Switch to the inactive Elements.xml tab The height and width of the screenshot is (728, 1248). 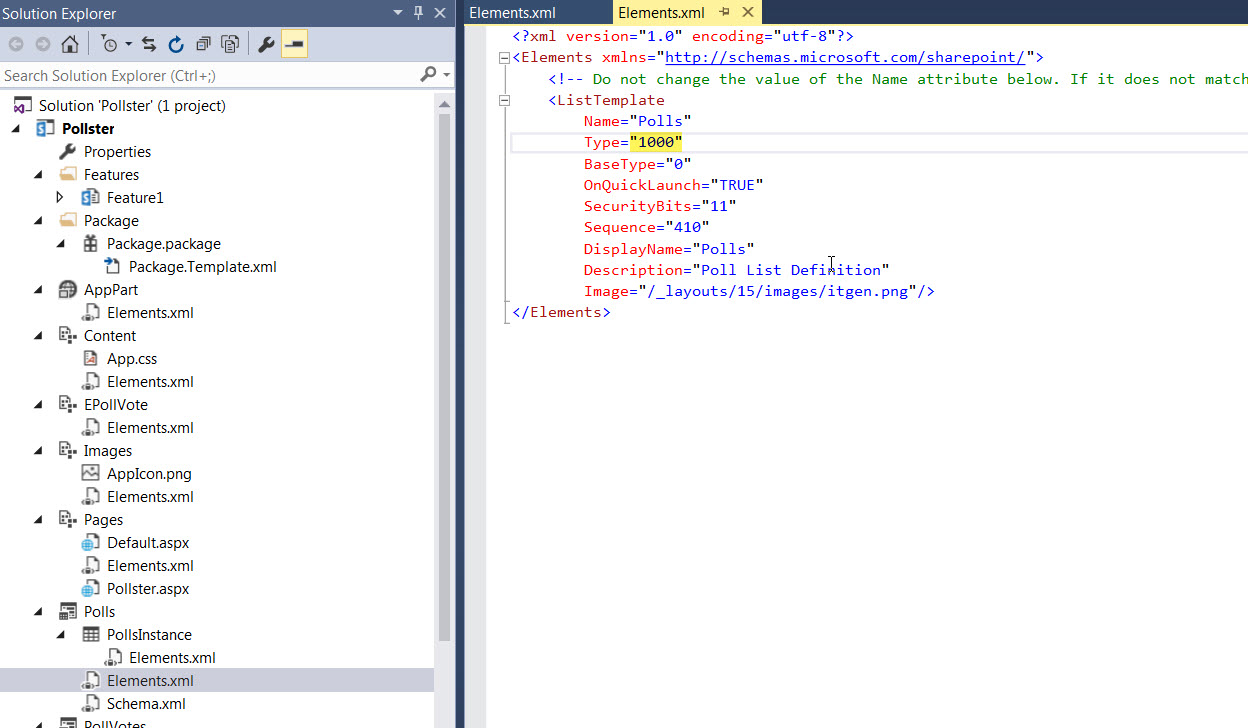pyautogui.click(x=512, y=13)
